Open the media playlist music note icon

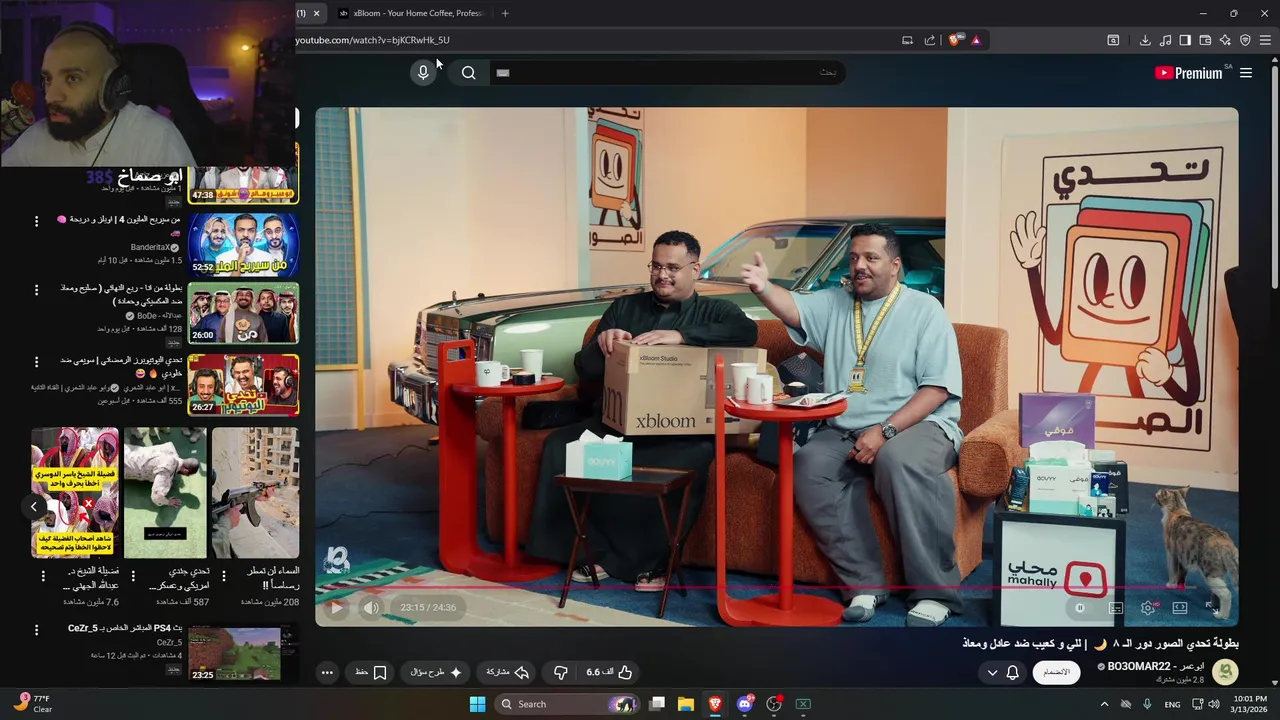point(1165,40)
